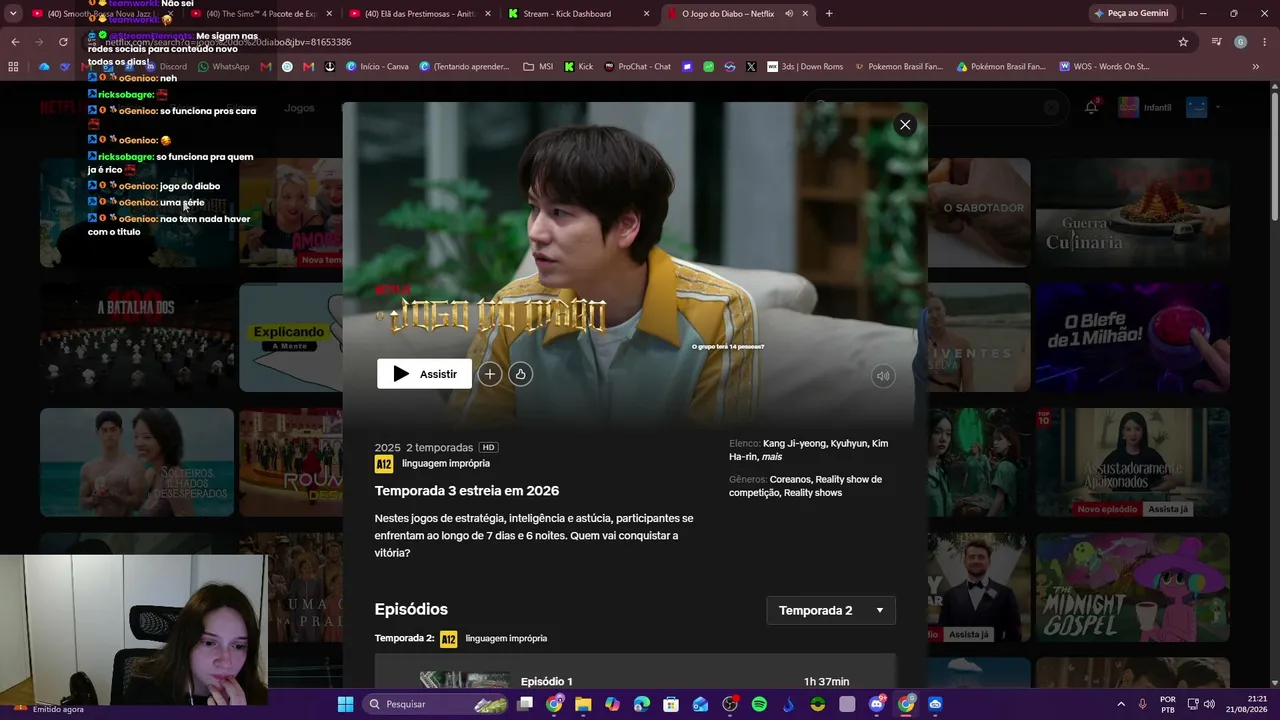Open the Discord bookmark

165,67
